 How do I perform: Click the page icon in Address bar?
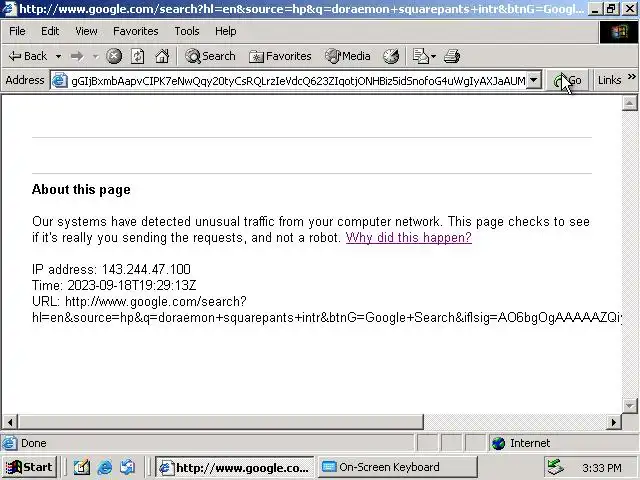[60, 80]
